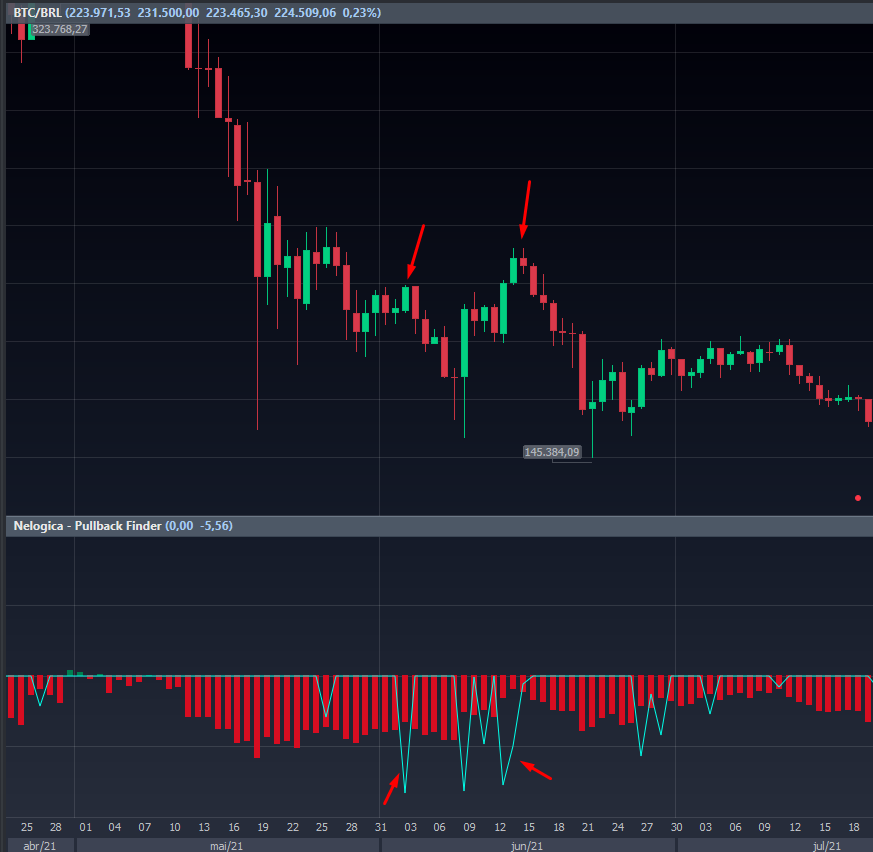The image size is (873, 852).
Task: Click the date label 31 on the time axis
Action: 381,827
